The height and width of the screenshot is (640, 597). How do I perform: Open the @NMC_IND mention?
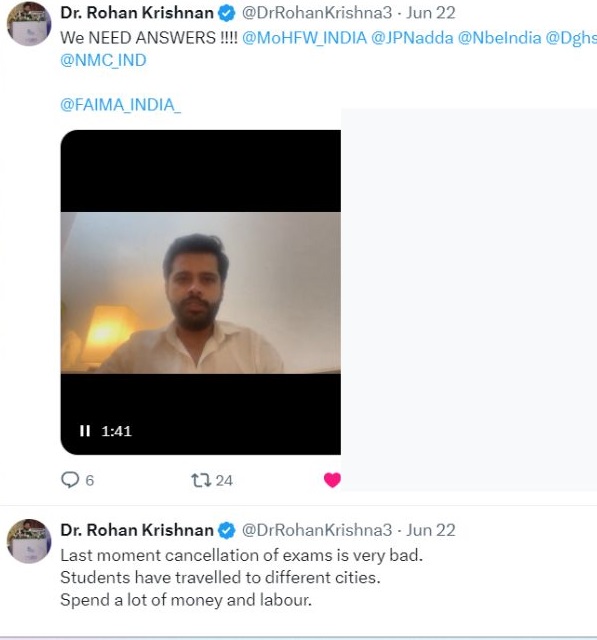coord(103,60)
